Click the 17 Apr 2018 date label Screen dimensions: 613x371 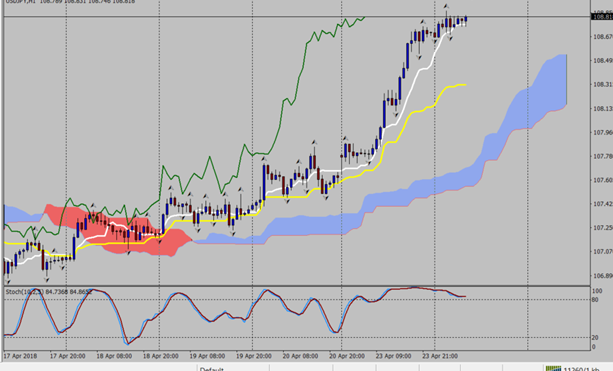click(20, 356)
